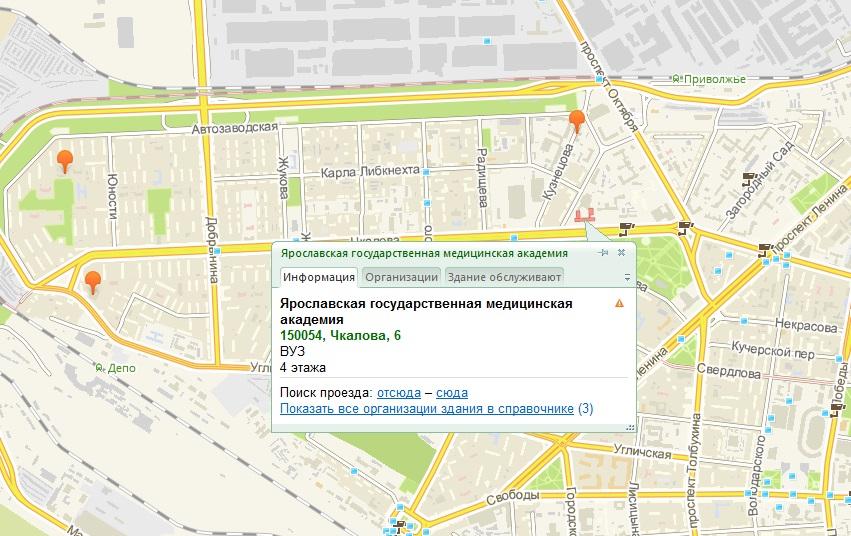Click the Кузнецова street label
Viewport: 851px width, 536px height.
558,171
